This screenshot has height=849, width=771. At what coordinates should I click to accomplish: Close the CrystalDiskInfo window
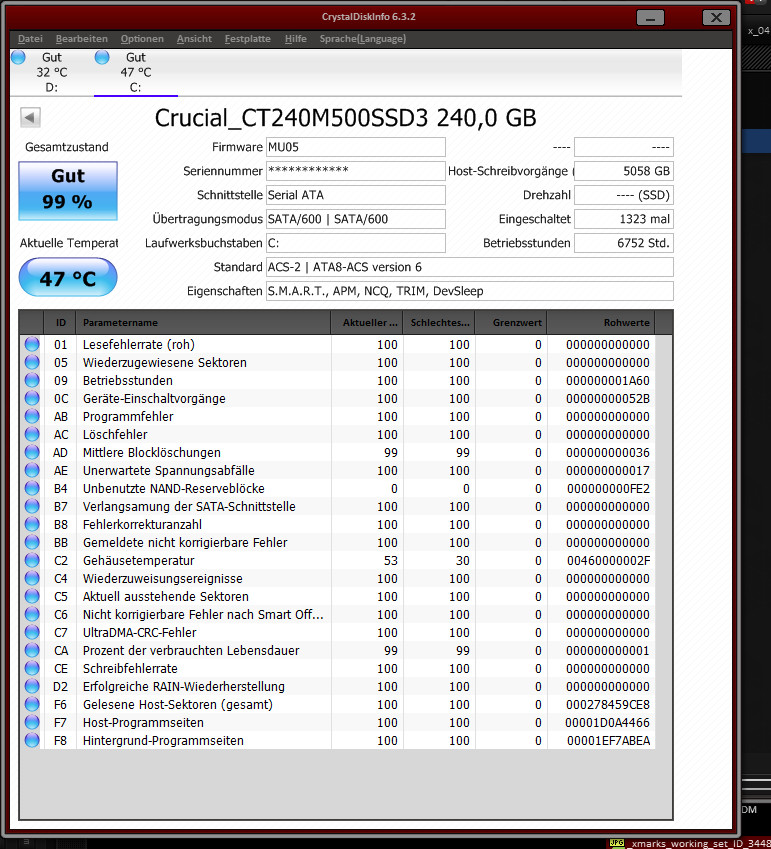[716, 18]
